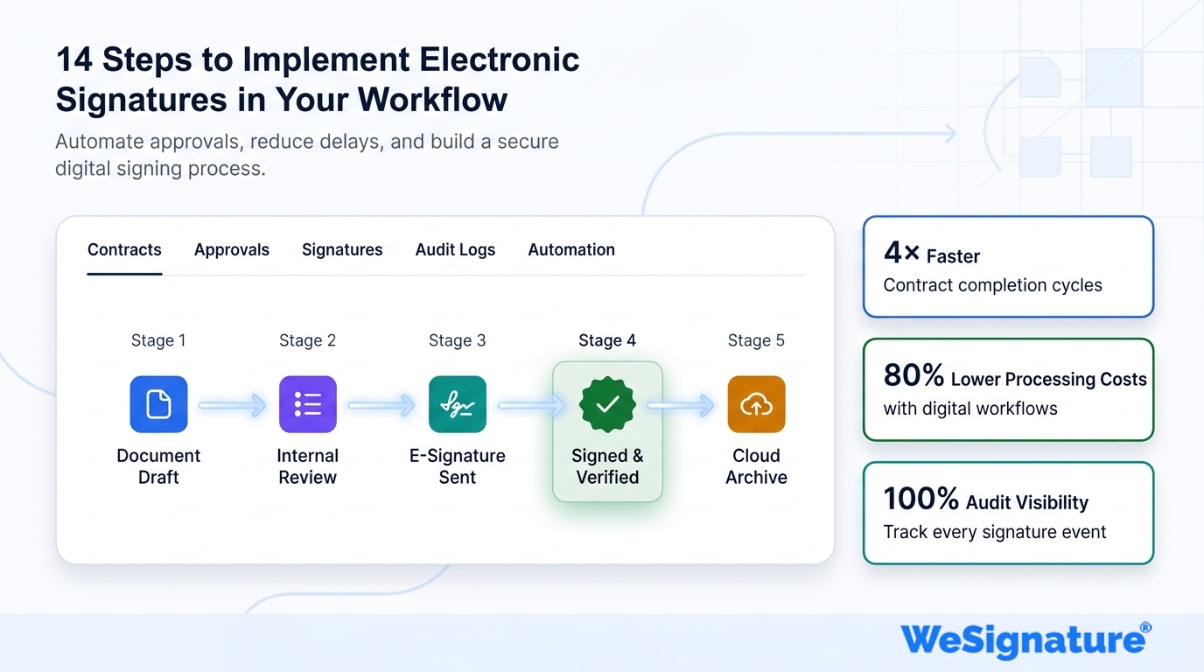Click the blue Document Draft icon

pos(158,404)
